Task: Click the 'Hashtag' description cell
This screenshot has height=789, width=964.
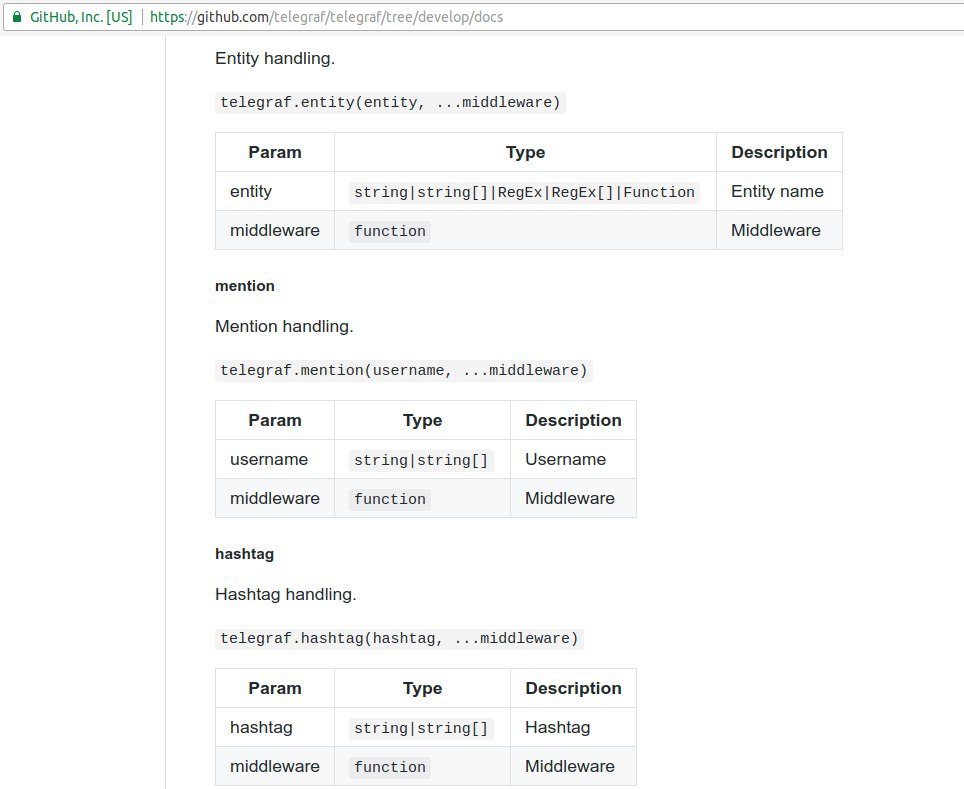Action: (574, 728)
